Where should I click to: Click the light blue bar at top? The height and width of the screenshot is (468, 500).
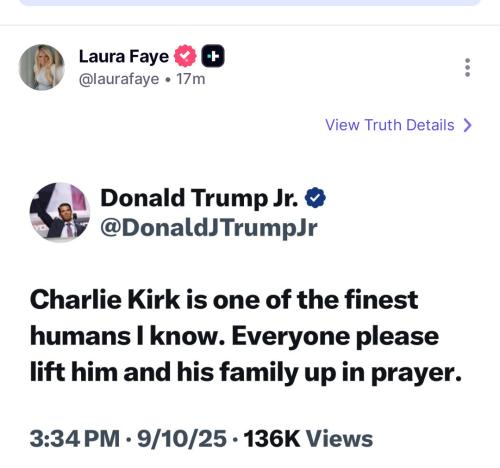(x=250, y=3)
